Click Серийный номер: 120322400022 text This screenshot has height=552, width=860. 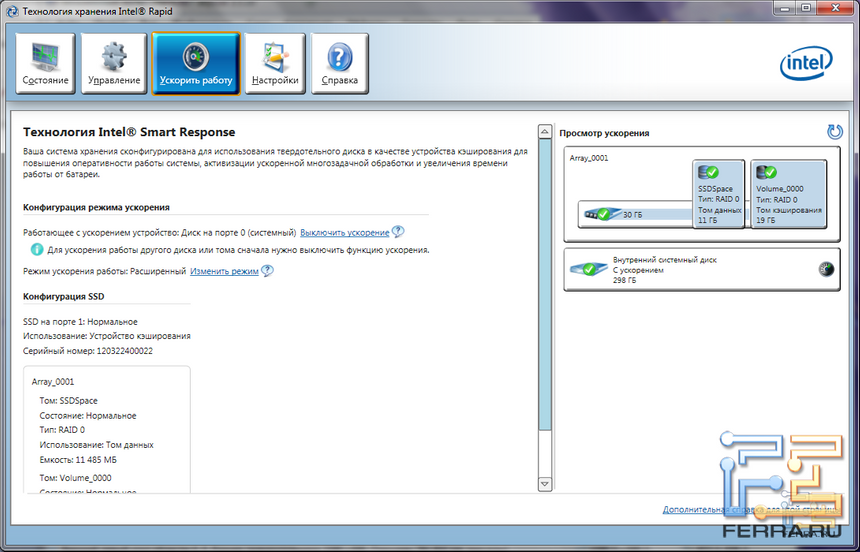click(x=88, y=351)
